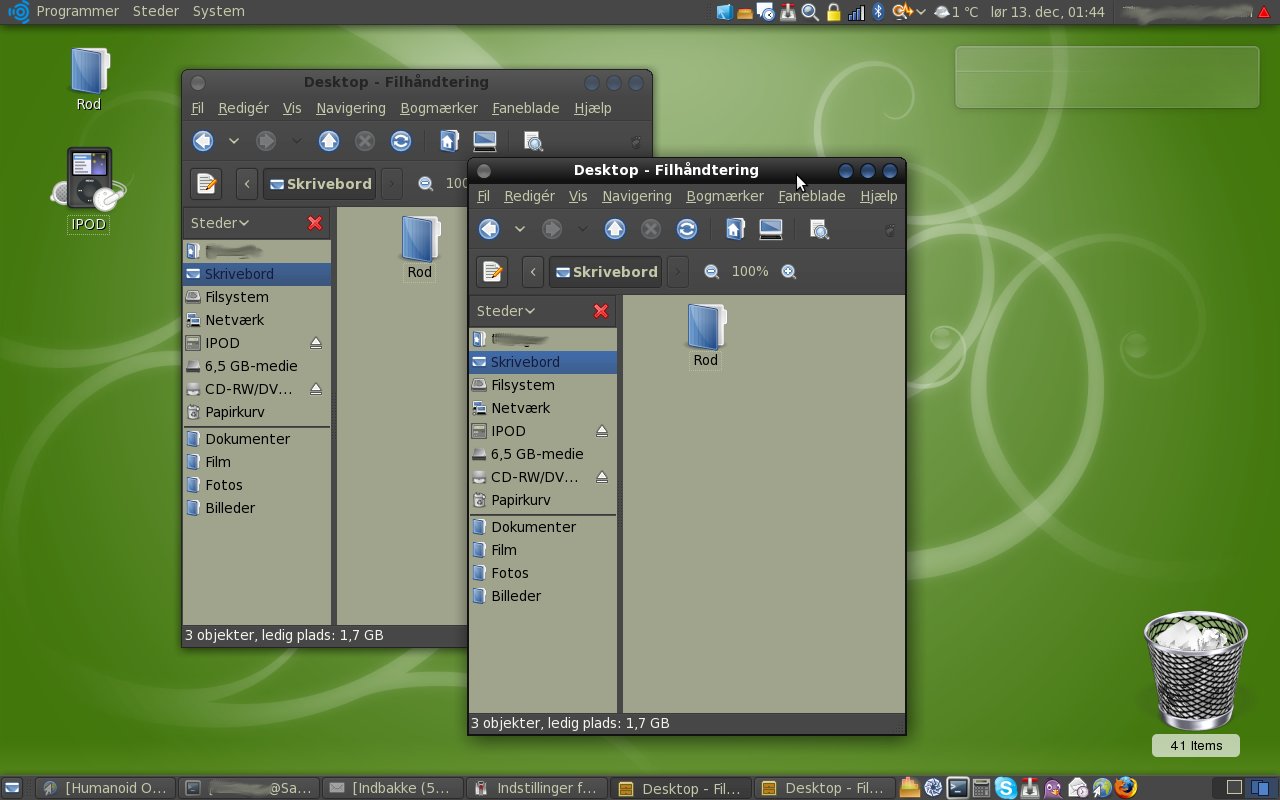Open Hjælp menu in back window
This screenshot has height=800, width=1280.
(593, 108)
